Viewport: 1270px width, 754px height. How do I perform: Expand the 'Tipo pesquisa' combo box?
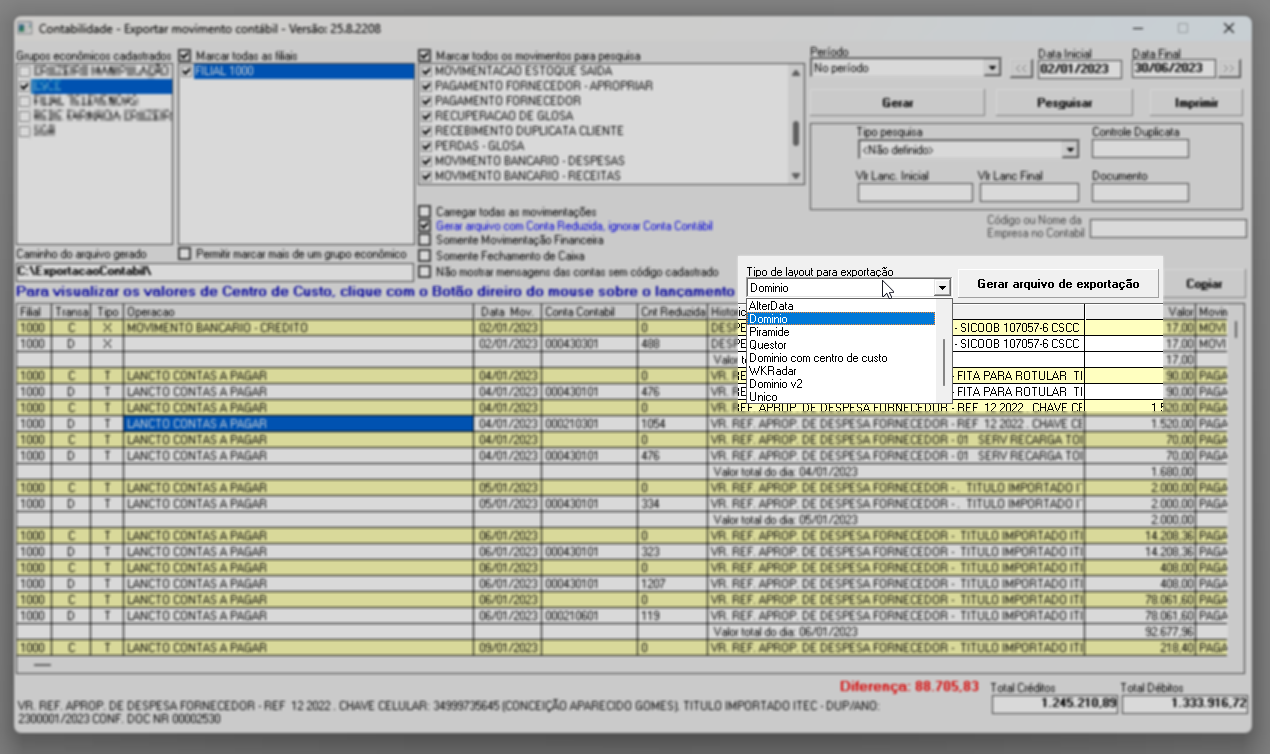coord(1070,150)
